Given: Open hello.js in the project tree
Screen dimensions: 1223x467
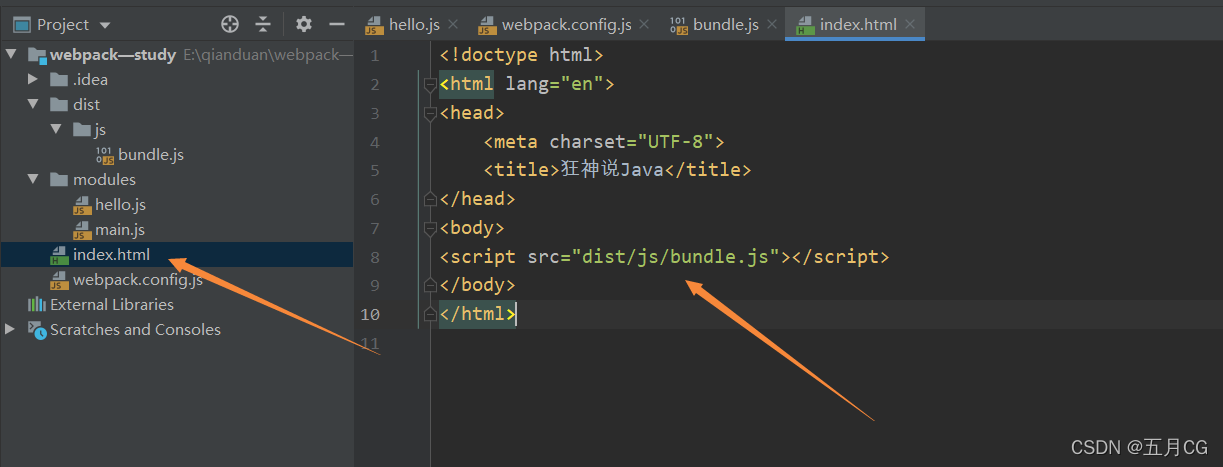Looking at the screenshot, I should pos(121,204).
